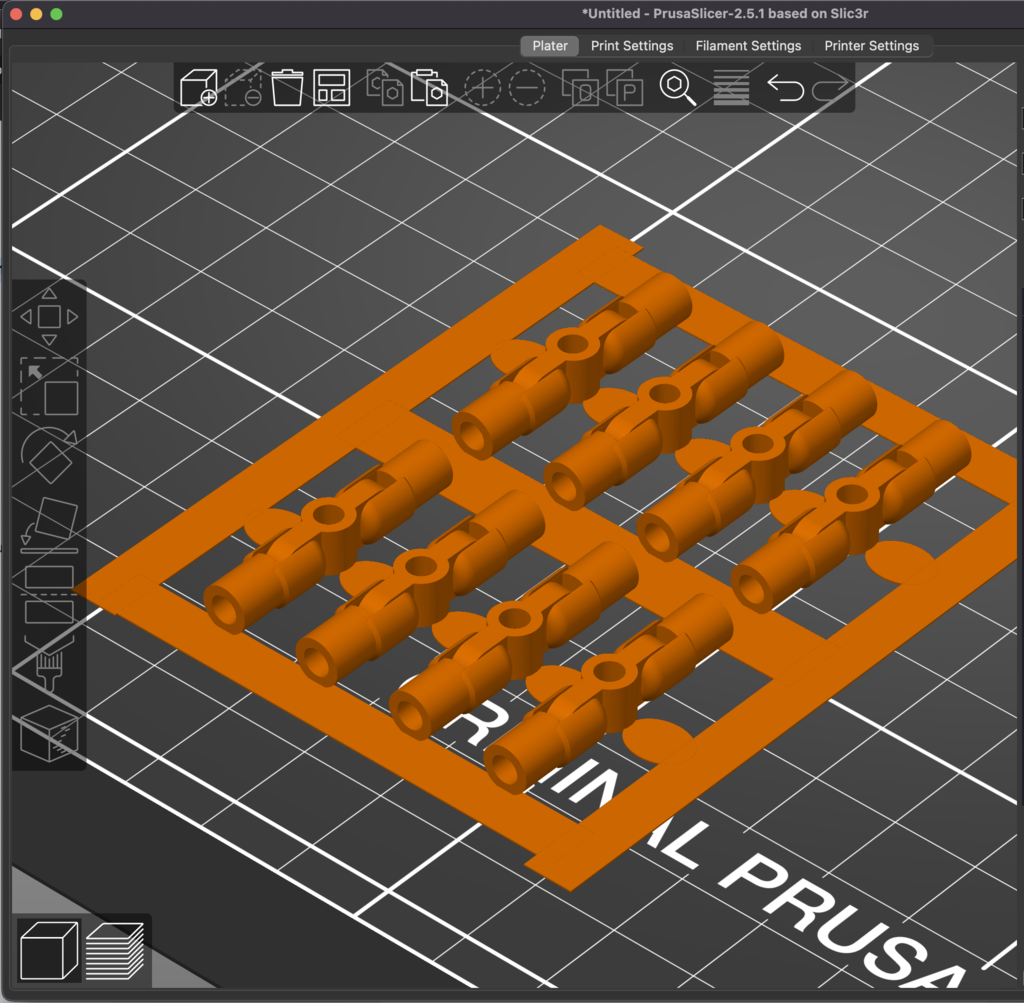Select the Paint-on supports brush tool
1024x1003 pixels.
coord(49,664)
